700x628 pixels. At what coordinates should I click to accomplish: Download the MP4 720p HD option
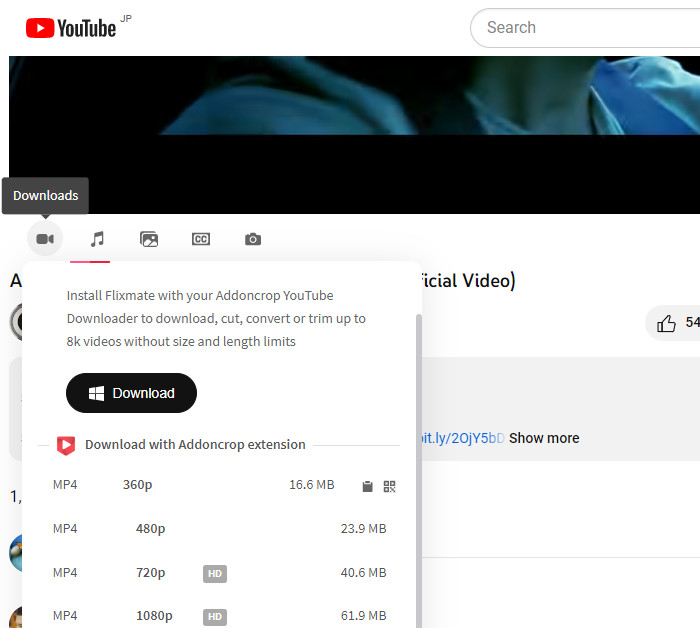click(x=219, y=573)
